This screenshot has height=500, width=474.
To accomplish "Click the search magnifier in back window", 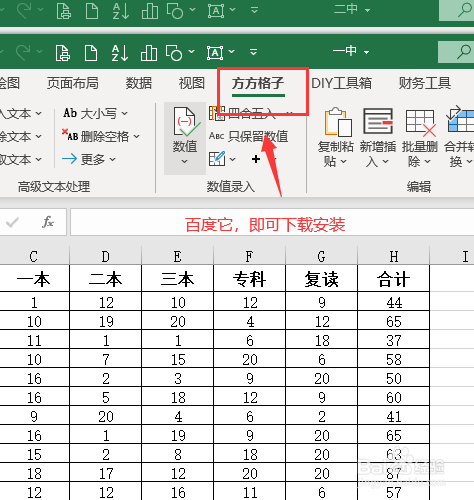I will pos(464,10).
